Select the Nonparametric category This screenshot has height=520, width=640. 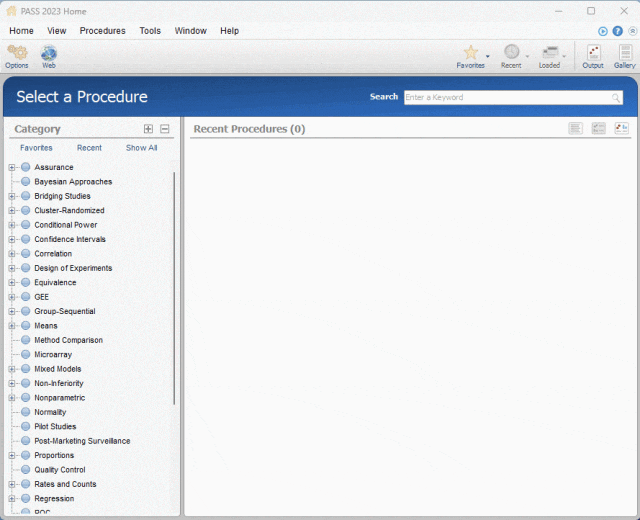[x=60, y=398]
